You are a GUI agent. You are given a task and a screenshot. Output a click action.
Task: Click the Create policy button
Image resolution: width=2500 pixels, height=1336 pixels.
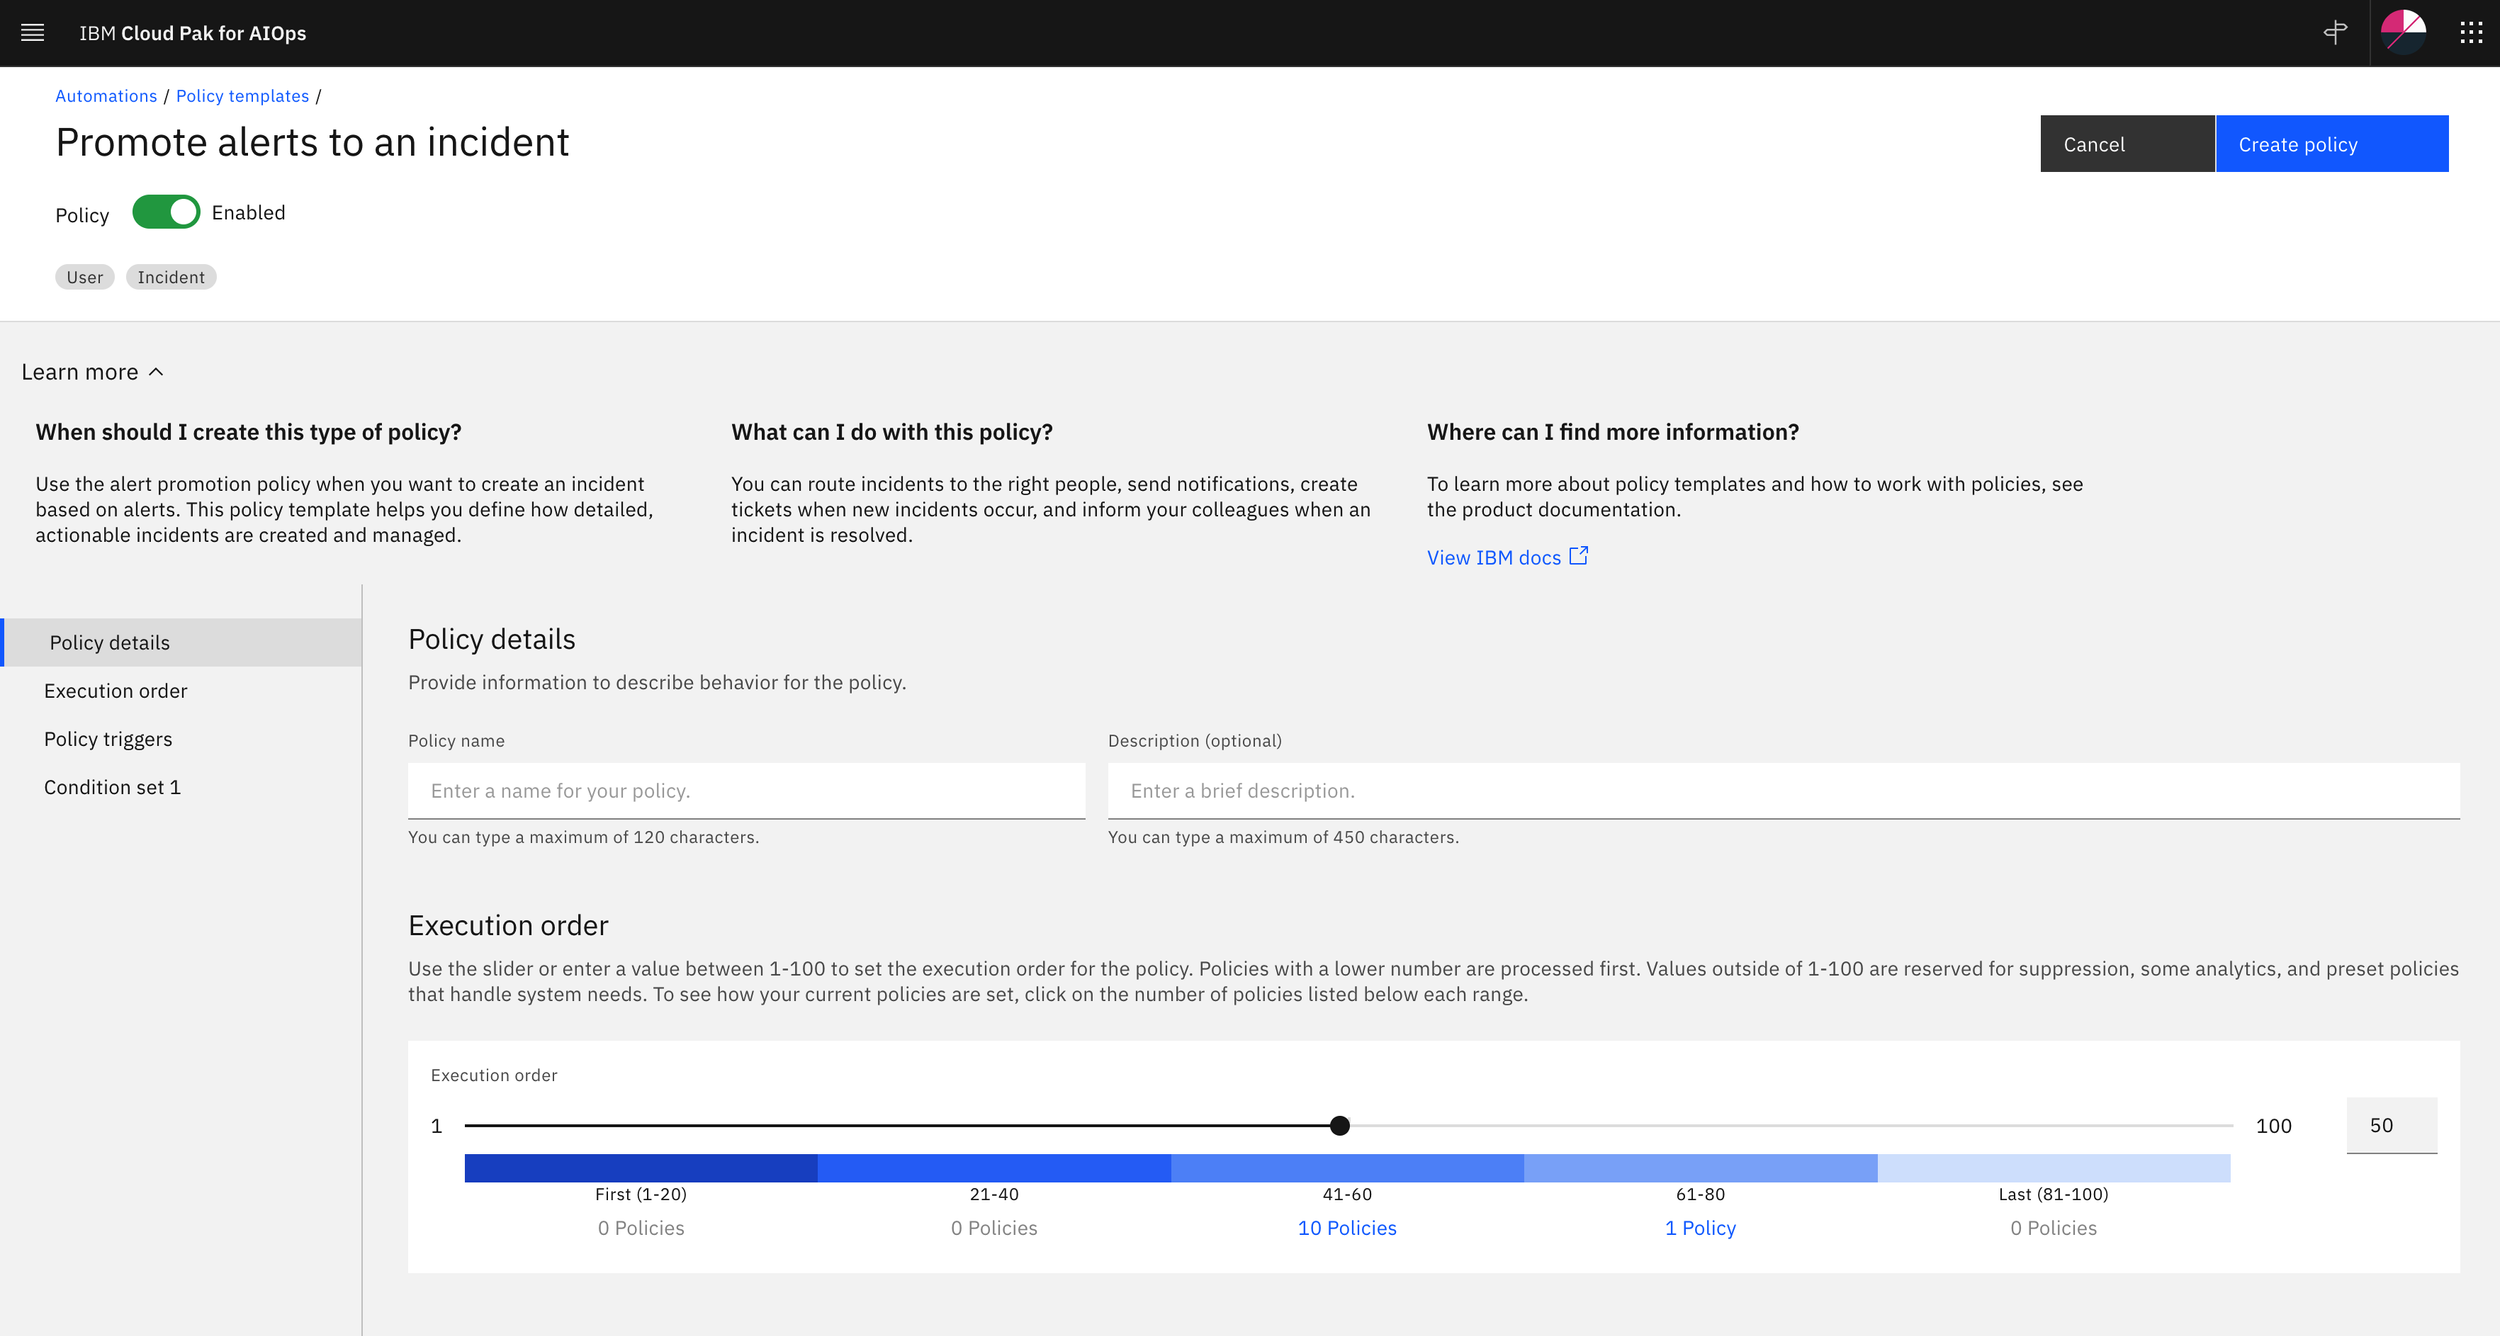(x=2331, y=144)
